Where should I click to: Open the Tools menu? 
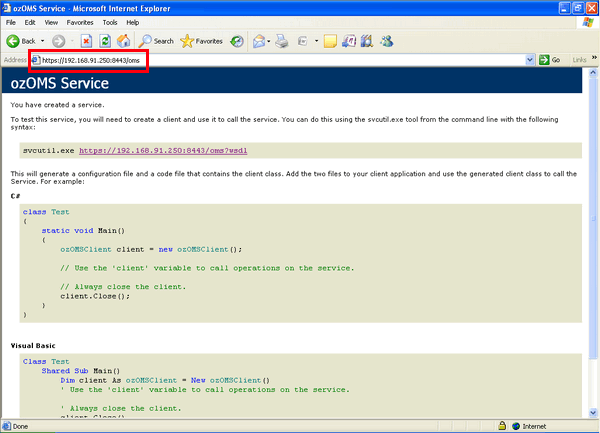[110, 23]
